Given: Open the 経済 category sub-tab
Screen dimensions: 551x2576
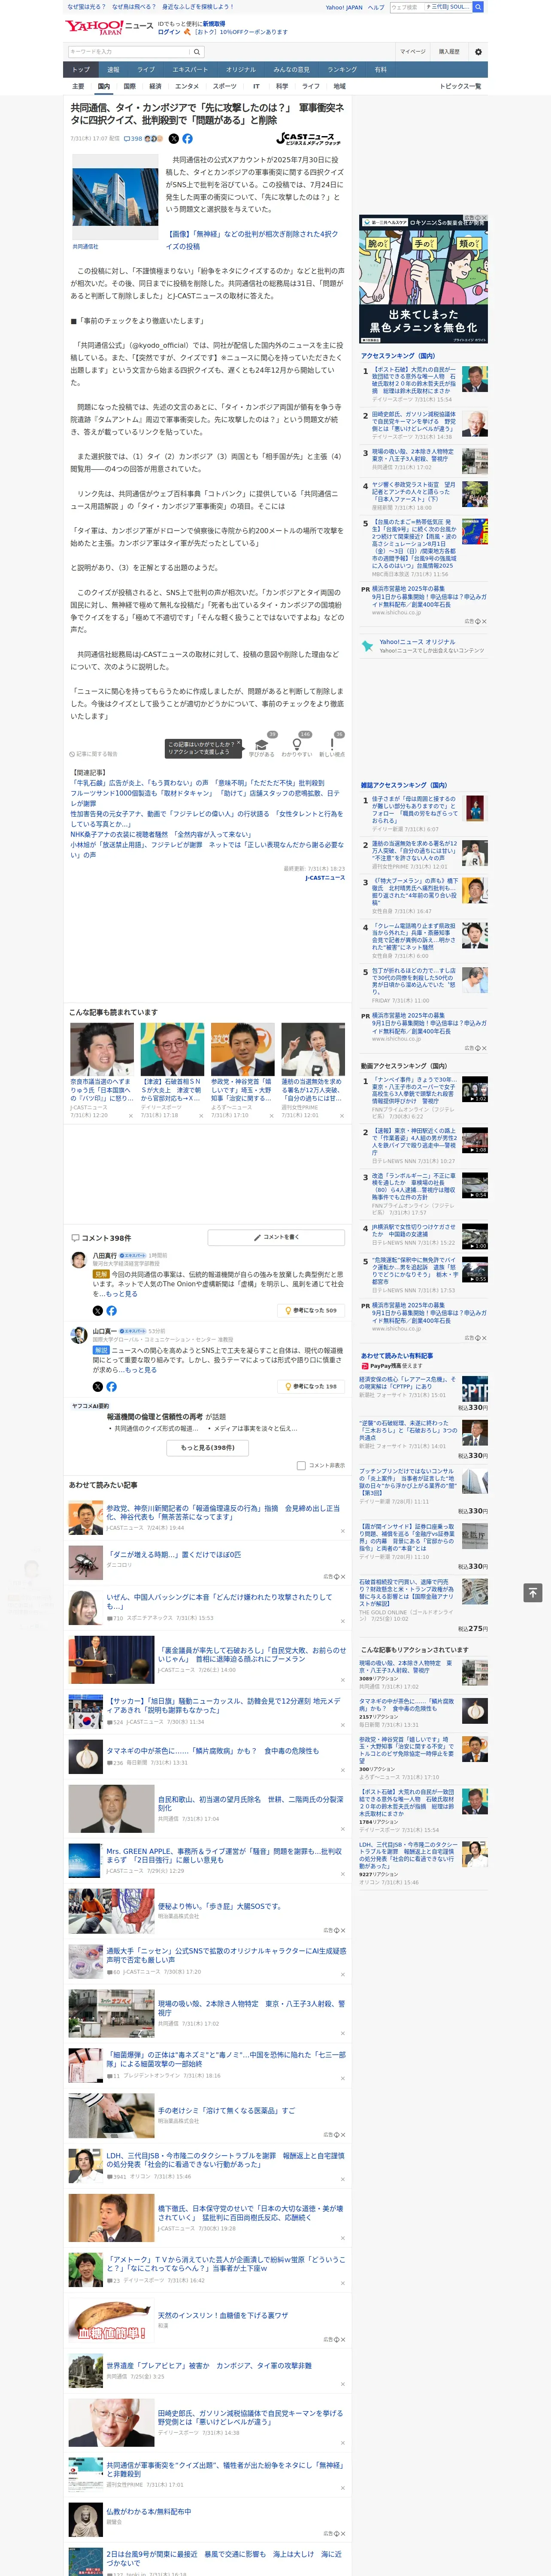Looking at the screenshot, I should coord(155,86).
